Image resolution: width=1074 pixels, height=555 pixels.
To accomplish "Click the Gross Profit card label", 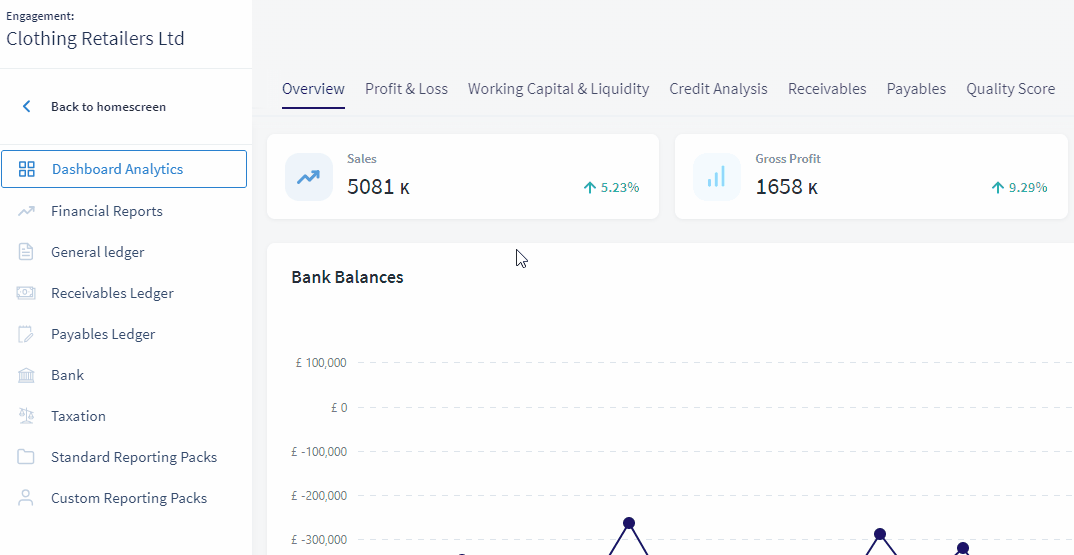I will (788, 158).
